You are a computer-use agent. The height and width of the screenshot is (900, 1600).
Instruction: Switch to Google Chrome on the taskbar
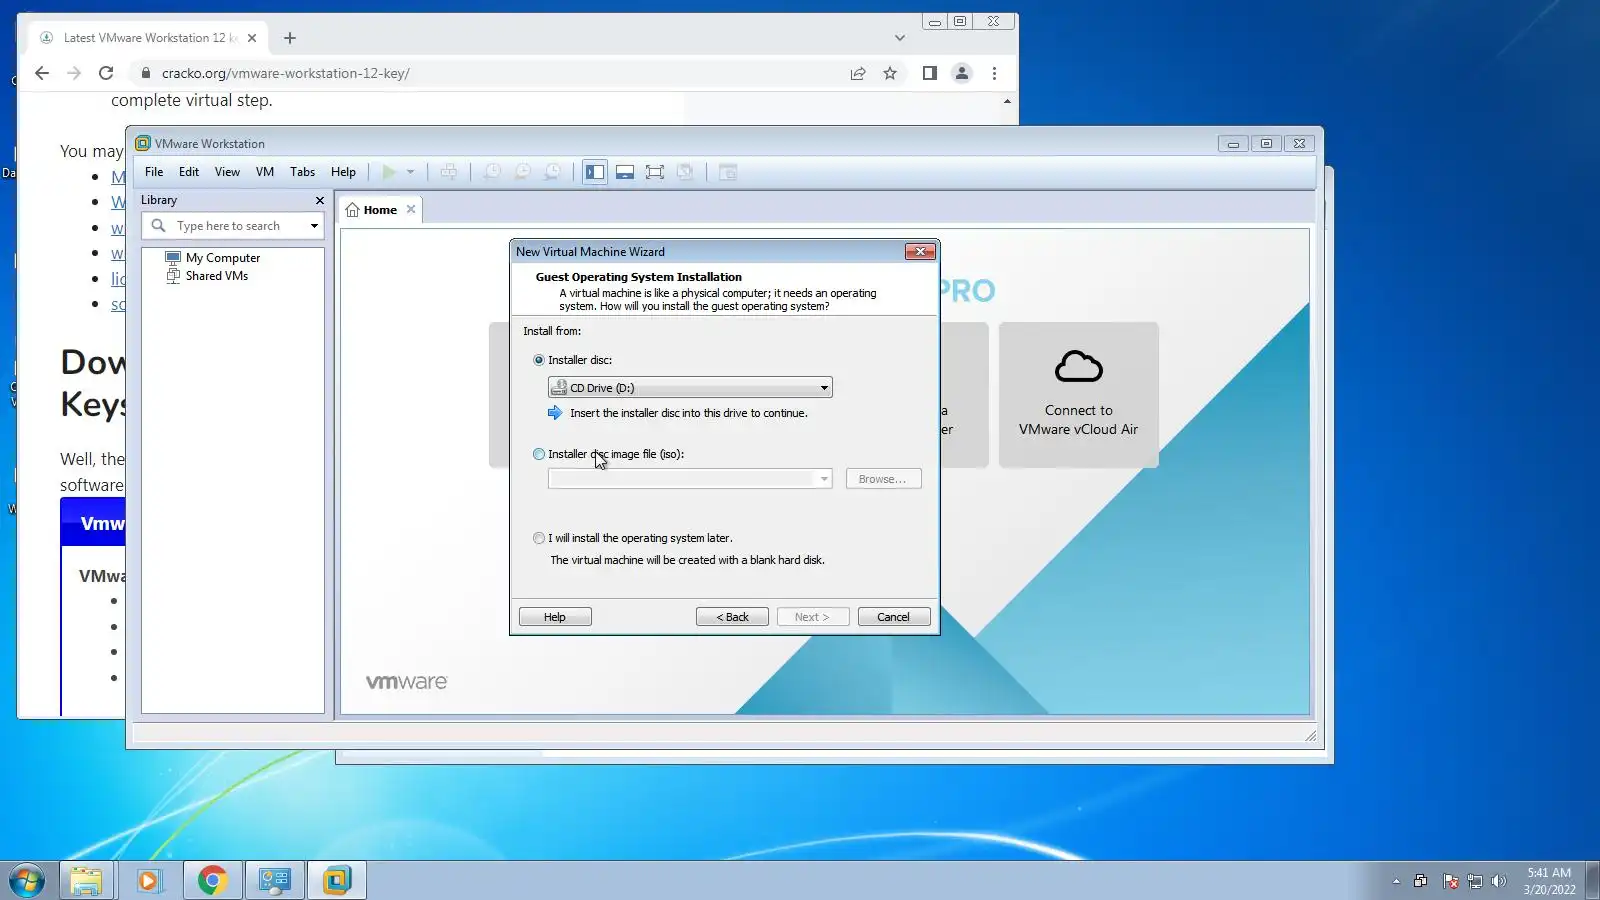(x=212, y=881)
